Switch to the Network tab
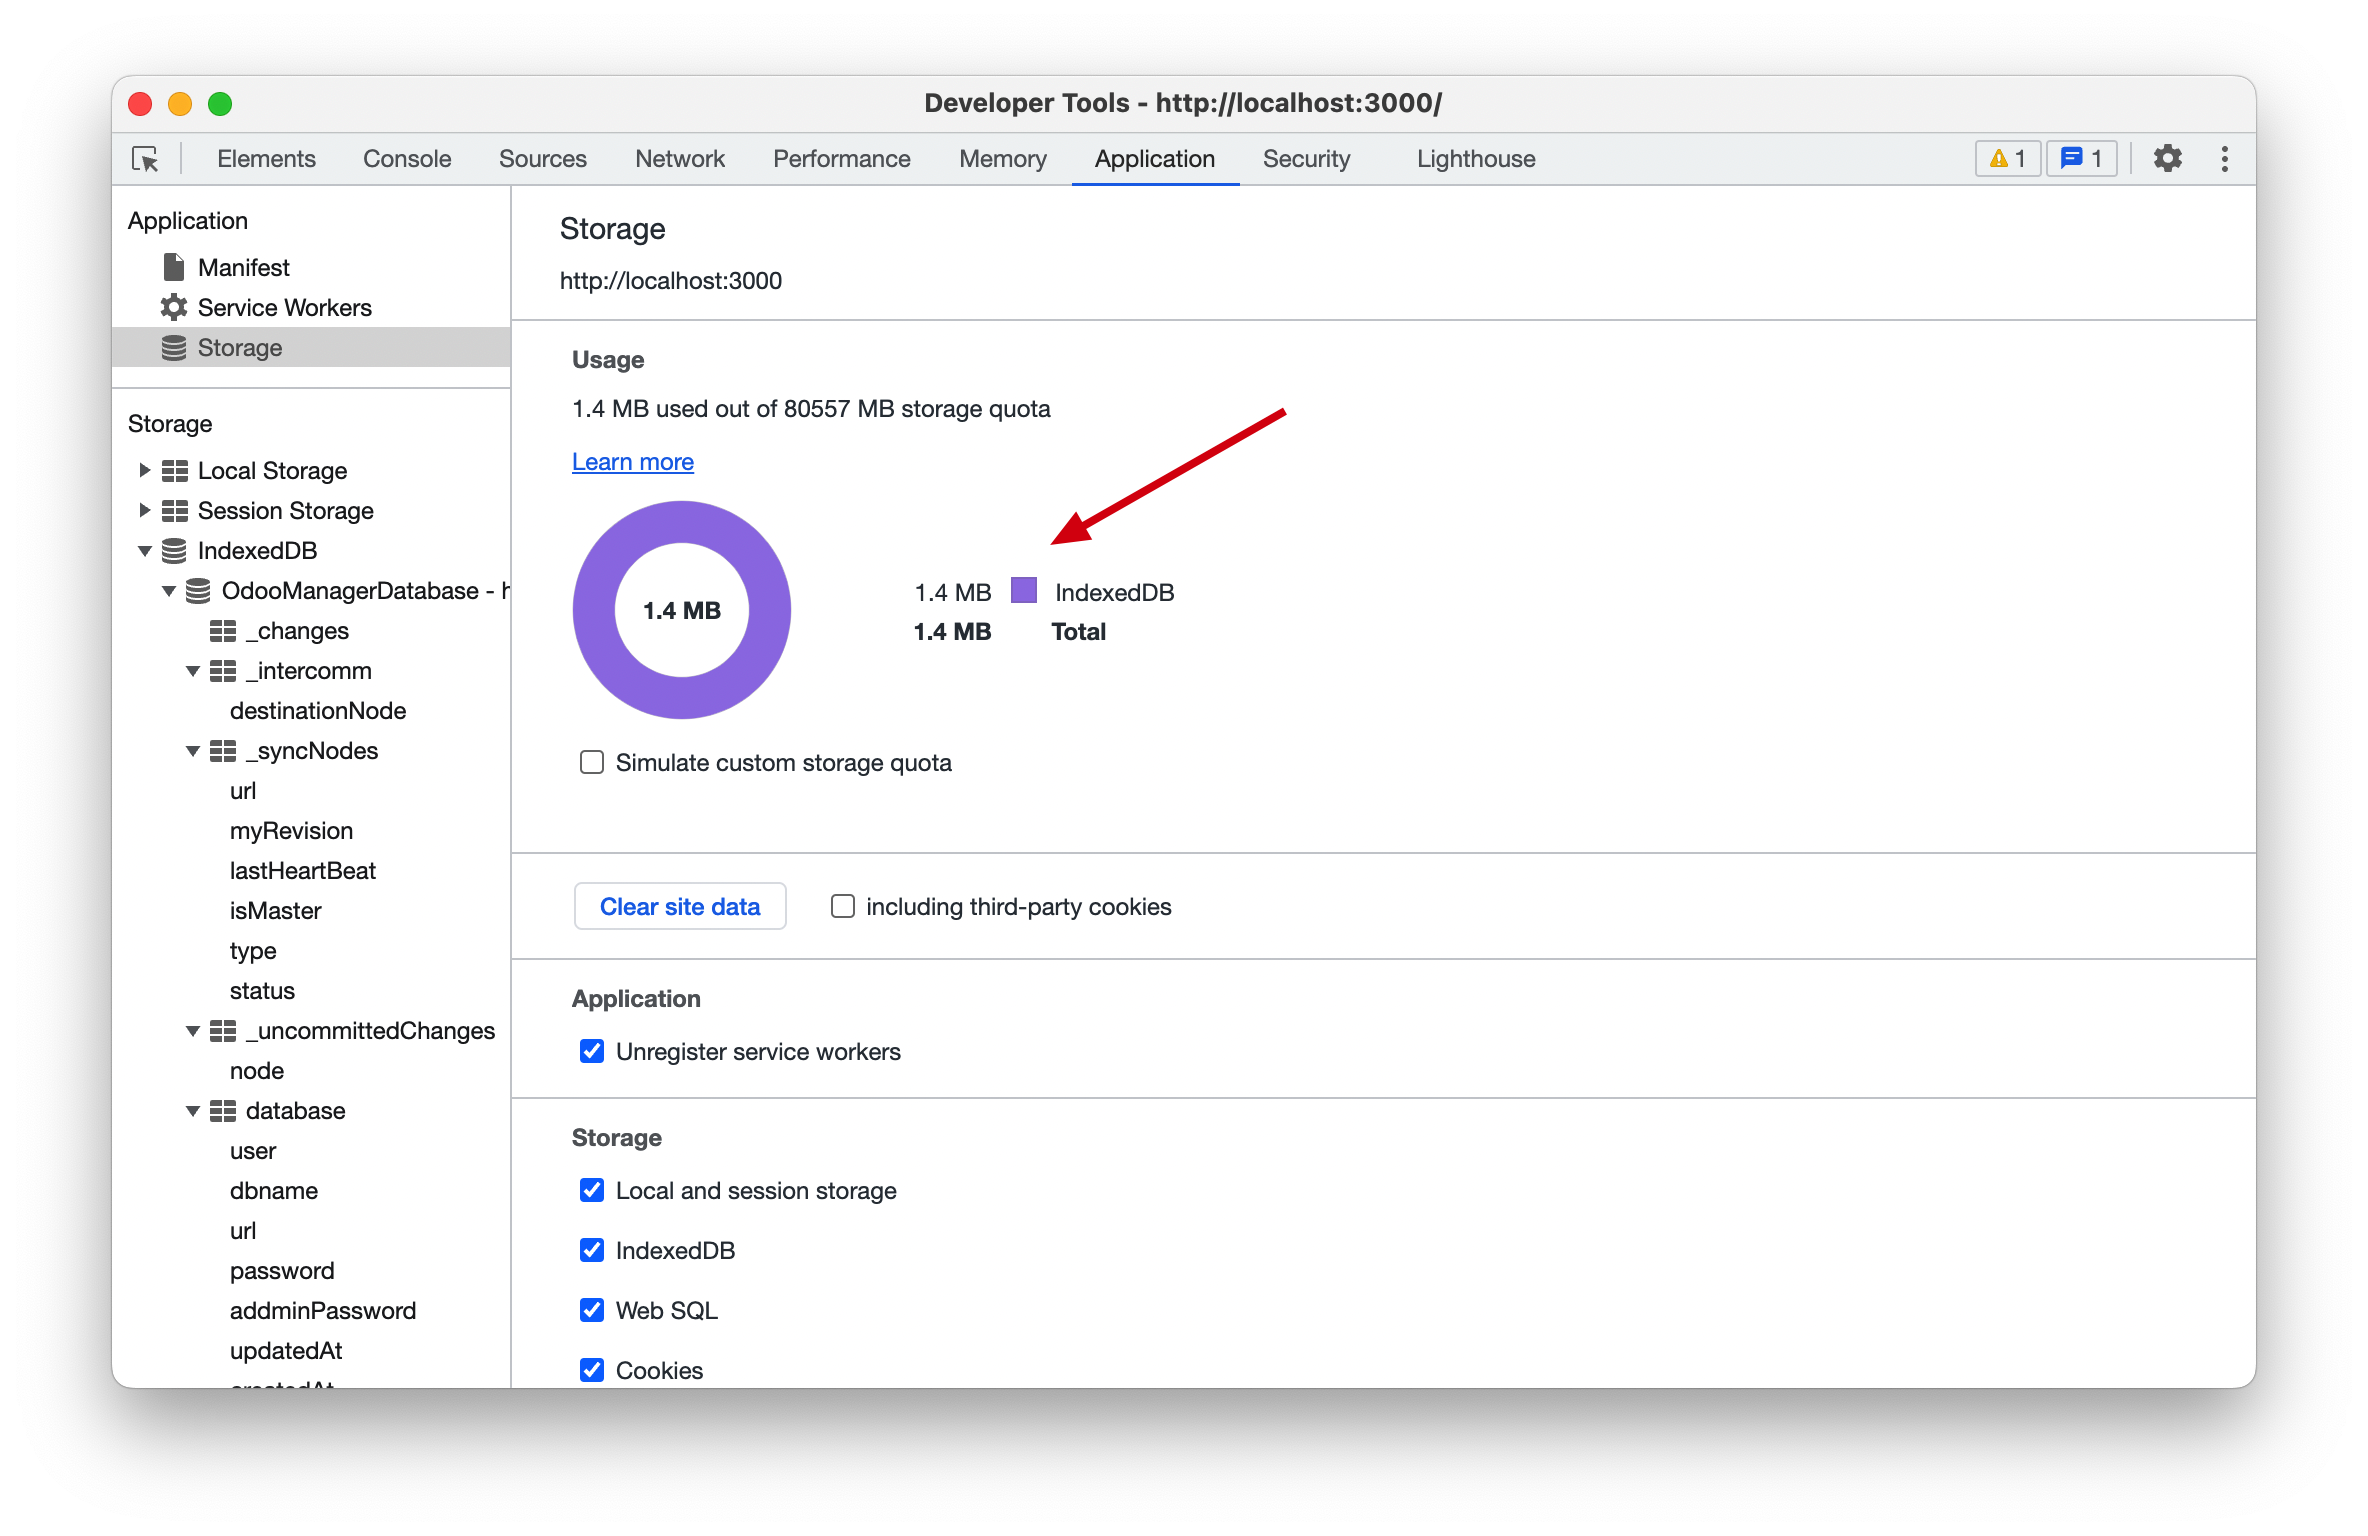This screenshot has width=2368, height=1536. click(680, 159)
